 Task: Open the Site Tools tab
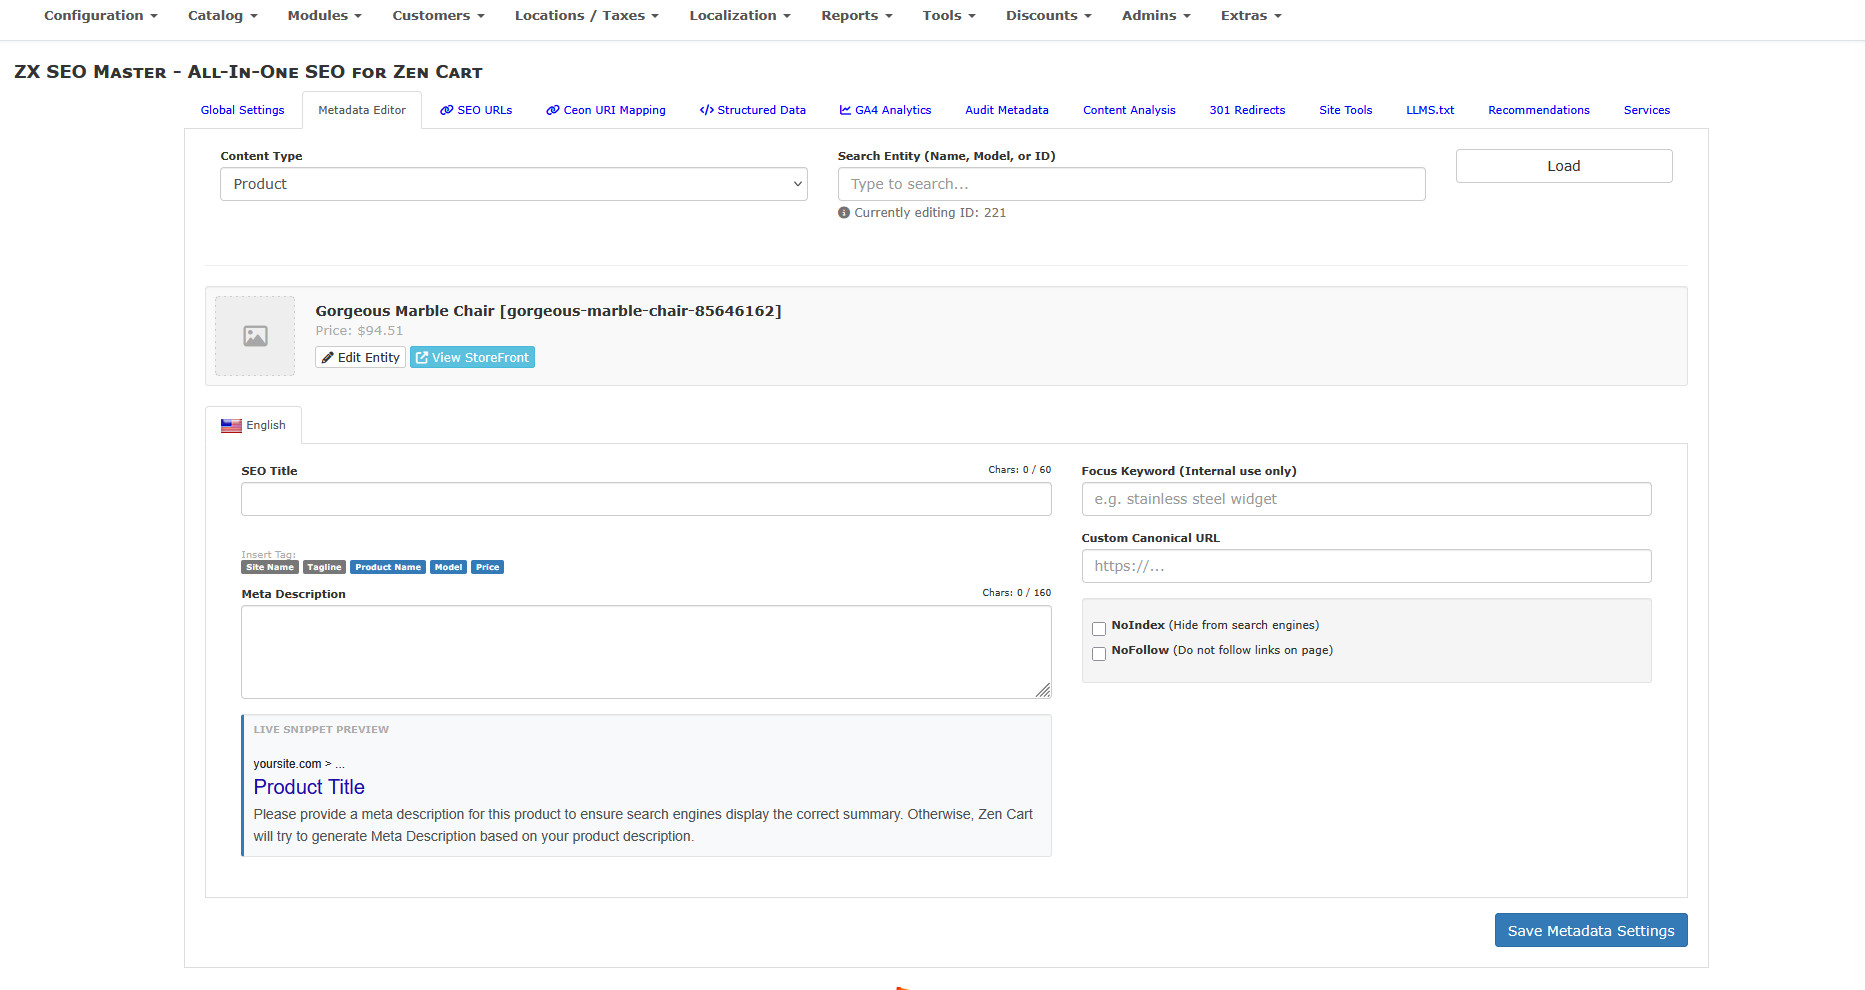pos(1345,110)
